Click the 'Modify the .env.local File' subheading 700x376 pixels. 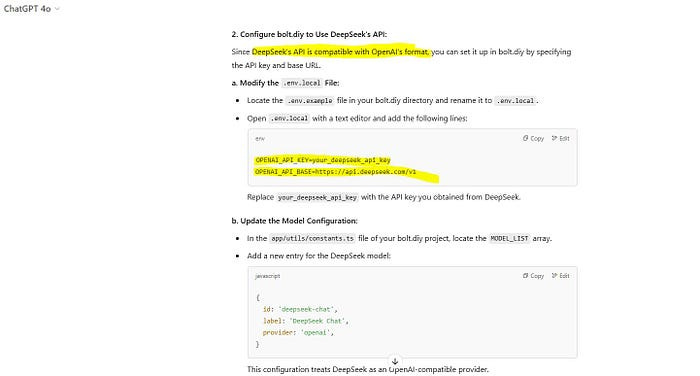pyautogui.click(x=285, y=83)
